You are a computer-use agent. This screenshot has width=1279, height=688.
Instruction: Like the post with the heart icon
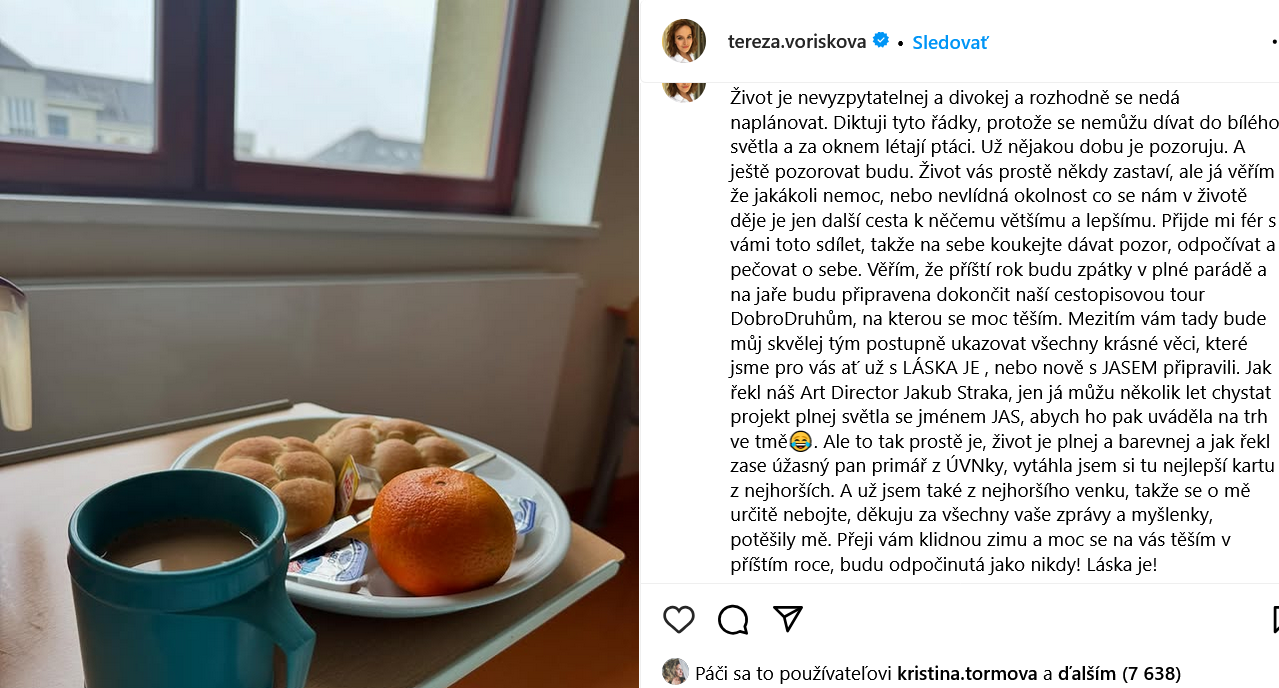pos(679,620)
